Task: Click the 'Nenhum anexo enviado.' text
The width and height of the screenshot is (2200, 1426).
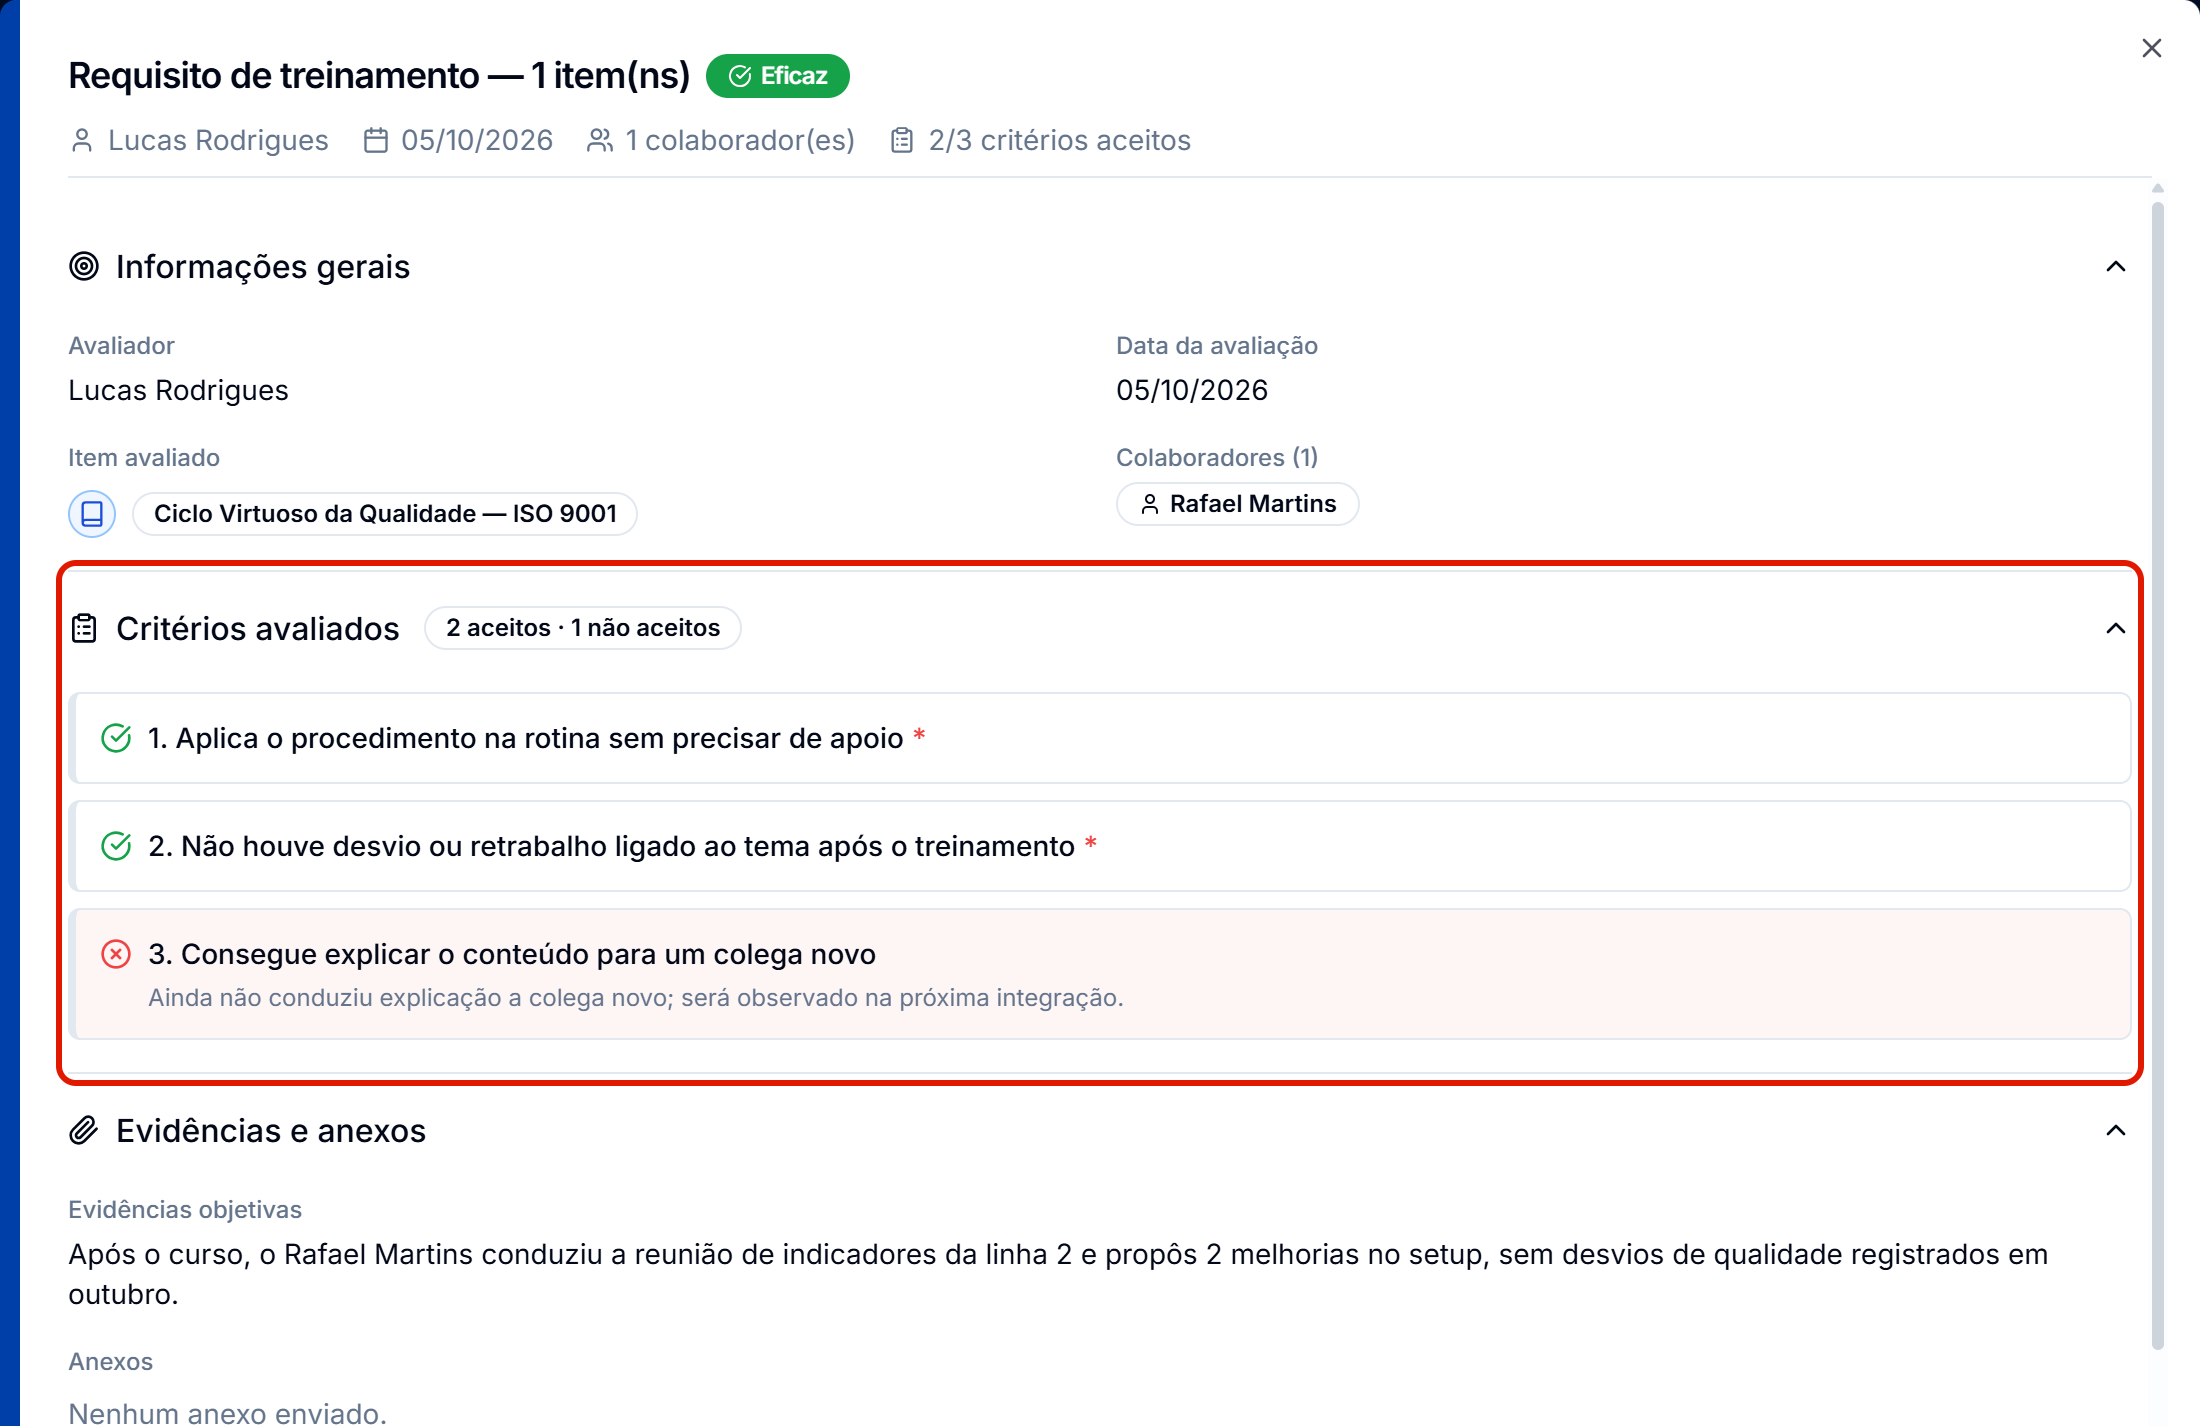Action: click(227, 1412)
